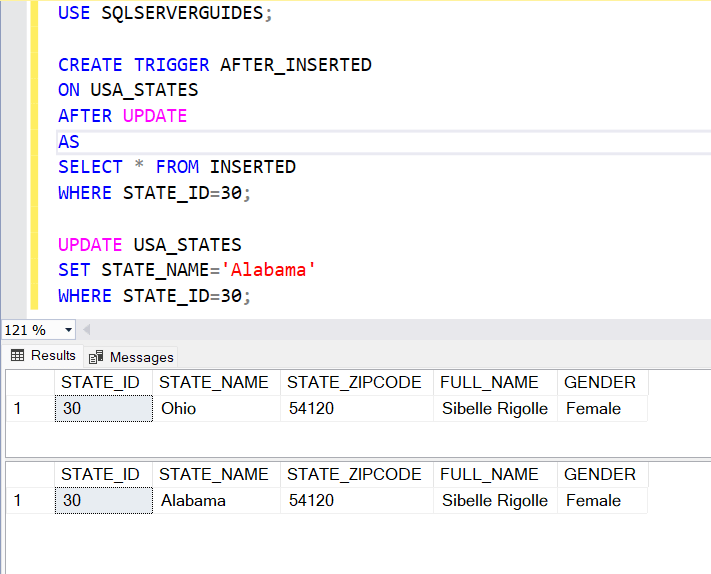Image resolution: width=711 pixels, height=574 pixels.
Task: Select row number 1 in second grid
Action: [x=30, y=501]
